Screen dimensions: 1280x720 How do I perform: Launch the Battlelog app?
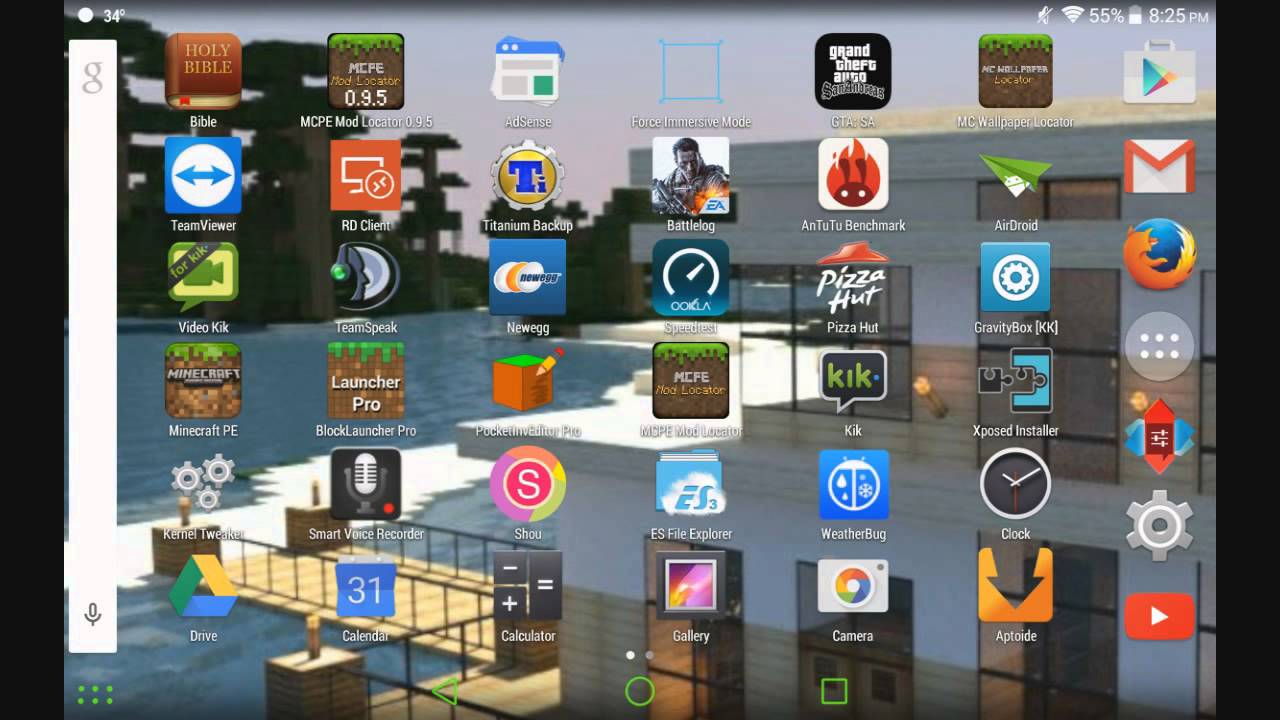coord(691,175)
